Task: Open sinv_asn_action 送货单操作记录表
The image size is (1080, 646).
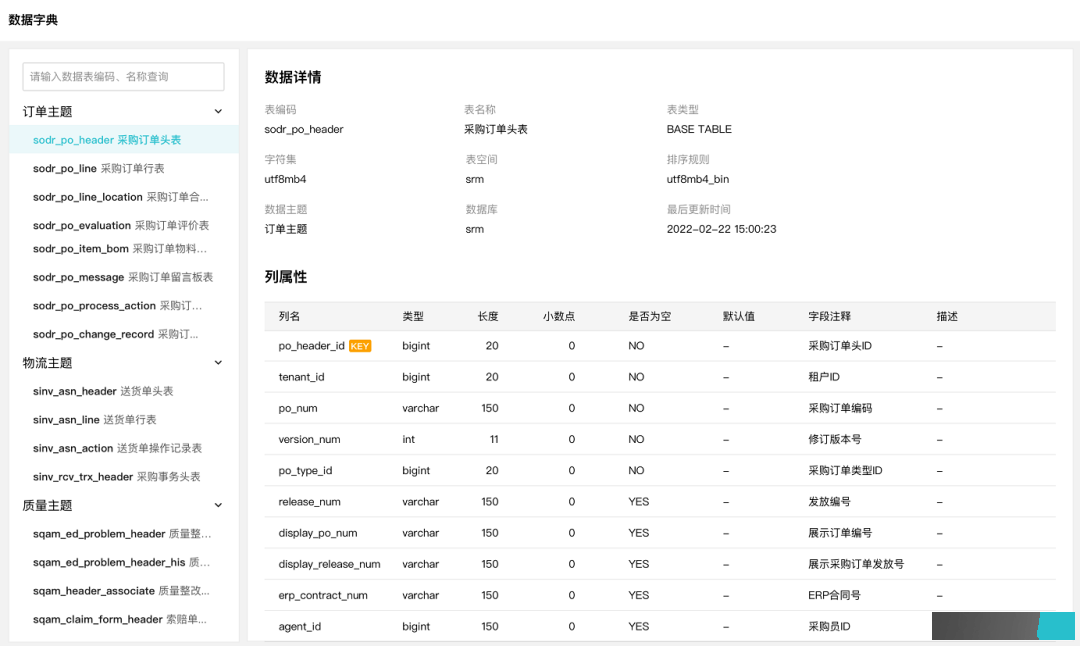Action: (x=117, y=448)
